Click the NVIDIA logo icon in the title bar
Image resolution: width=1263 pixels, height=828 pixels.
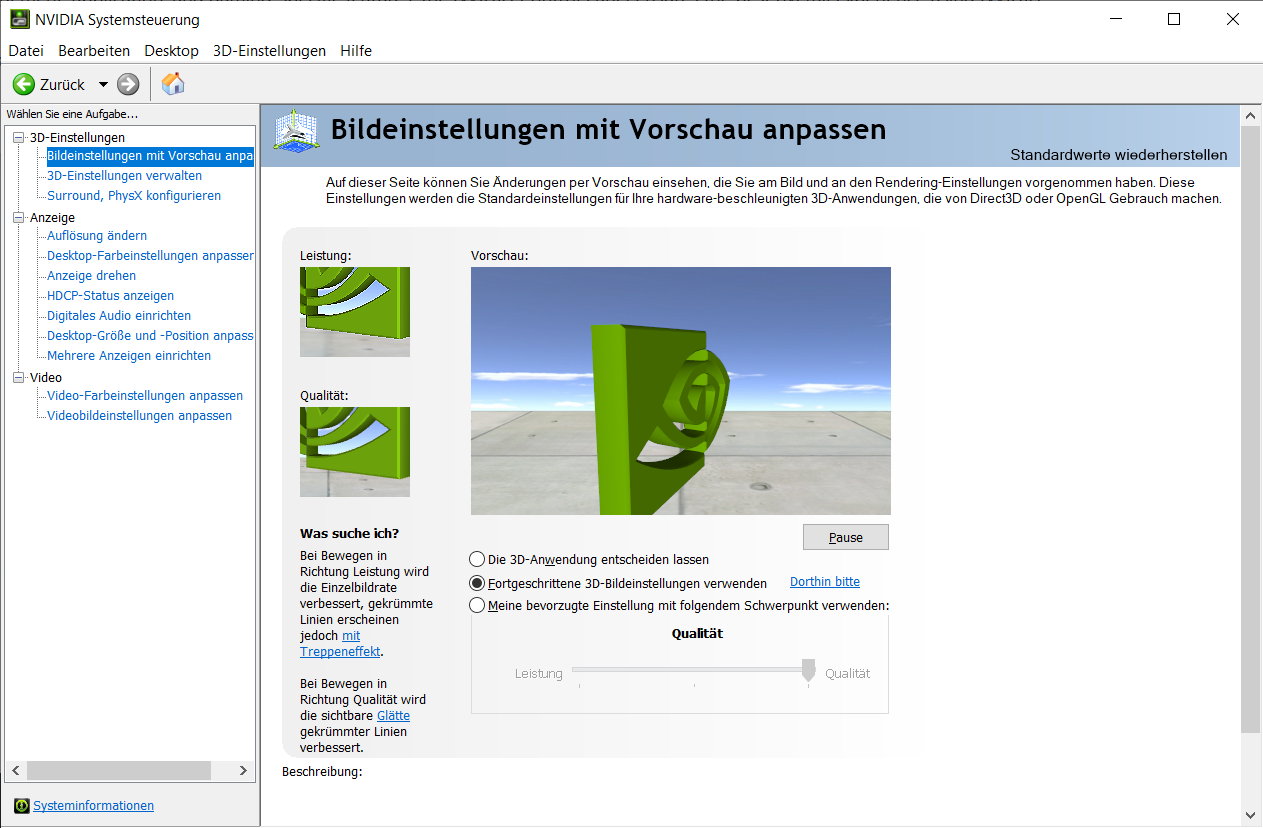pyautogui.click(x=19, y=19)
